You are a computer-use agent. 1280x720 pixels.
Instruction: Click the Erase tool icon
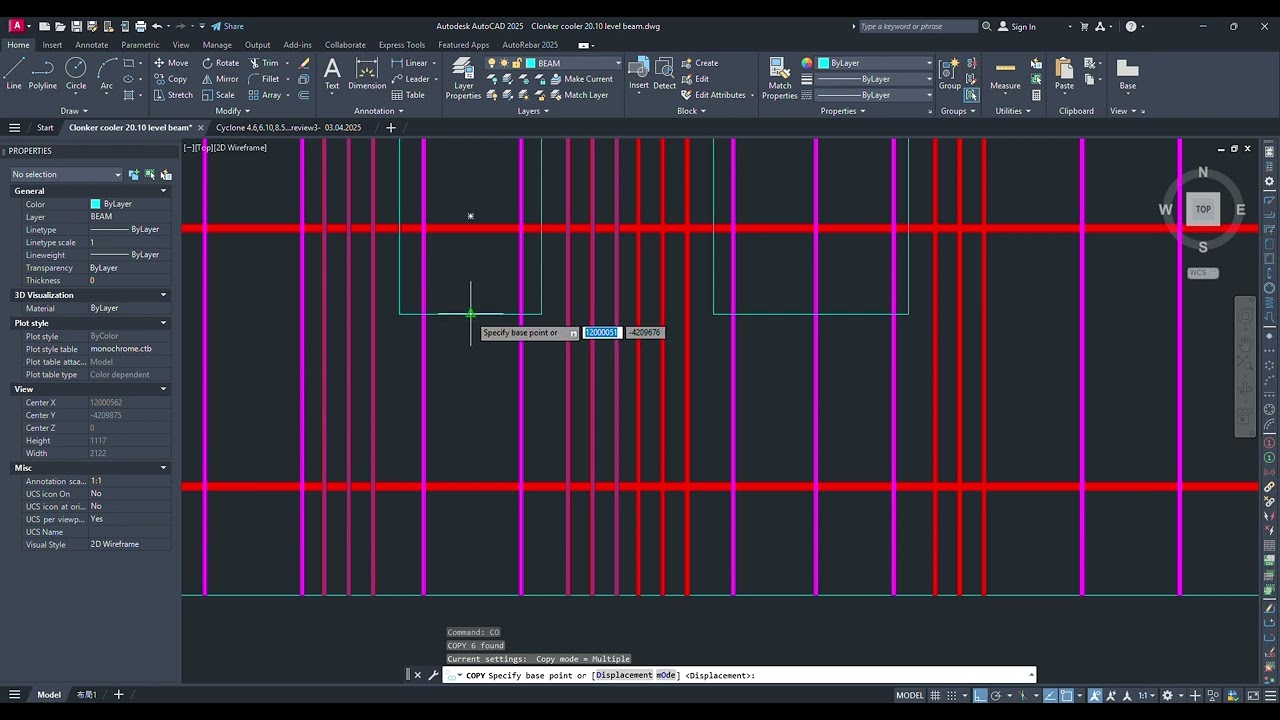305,63
